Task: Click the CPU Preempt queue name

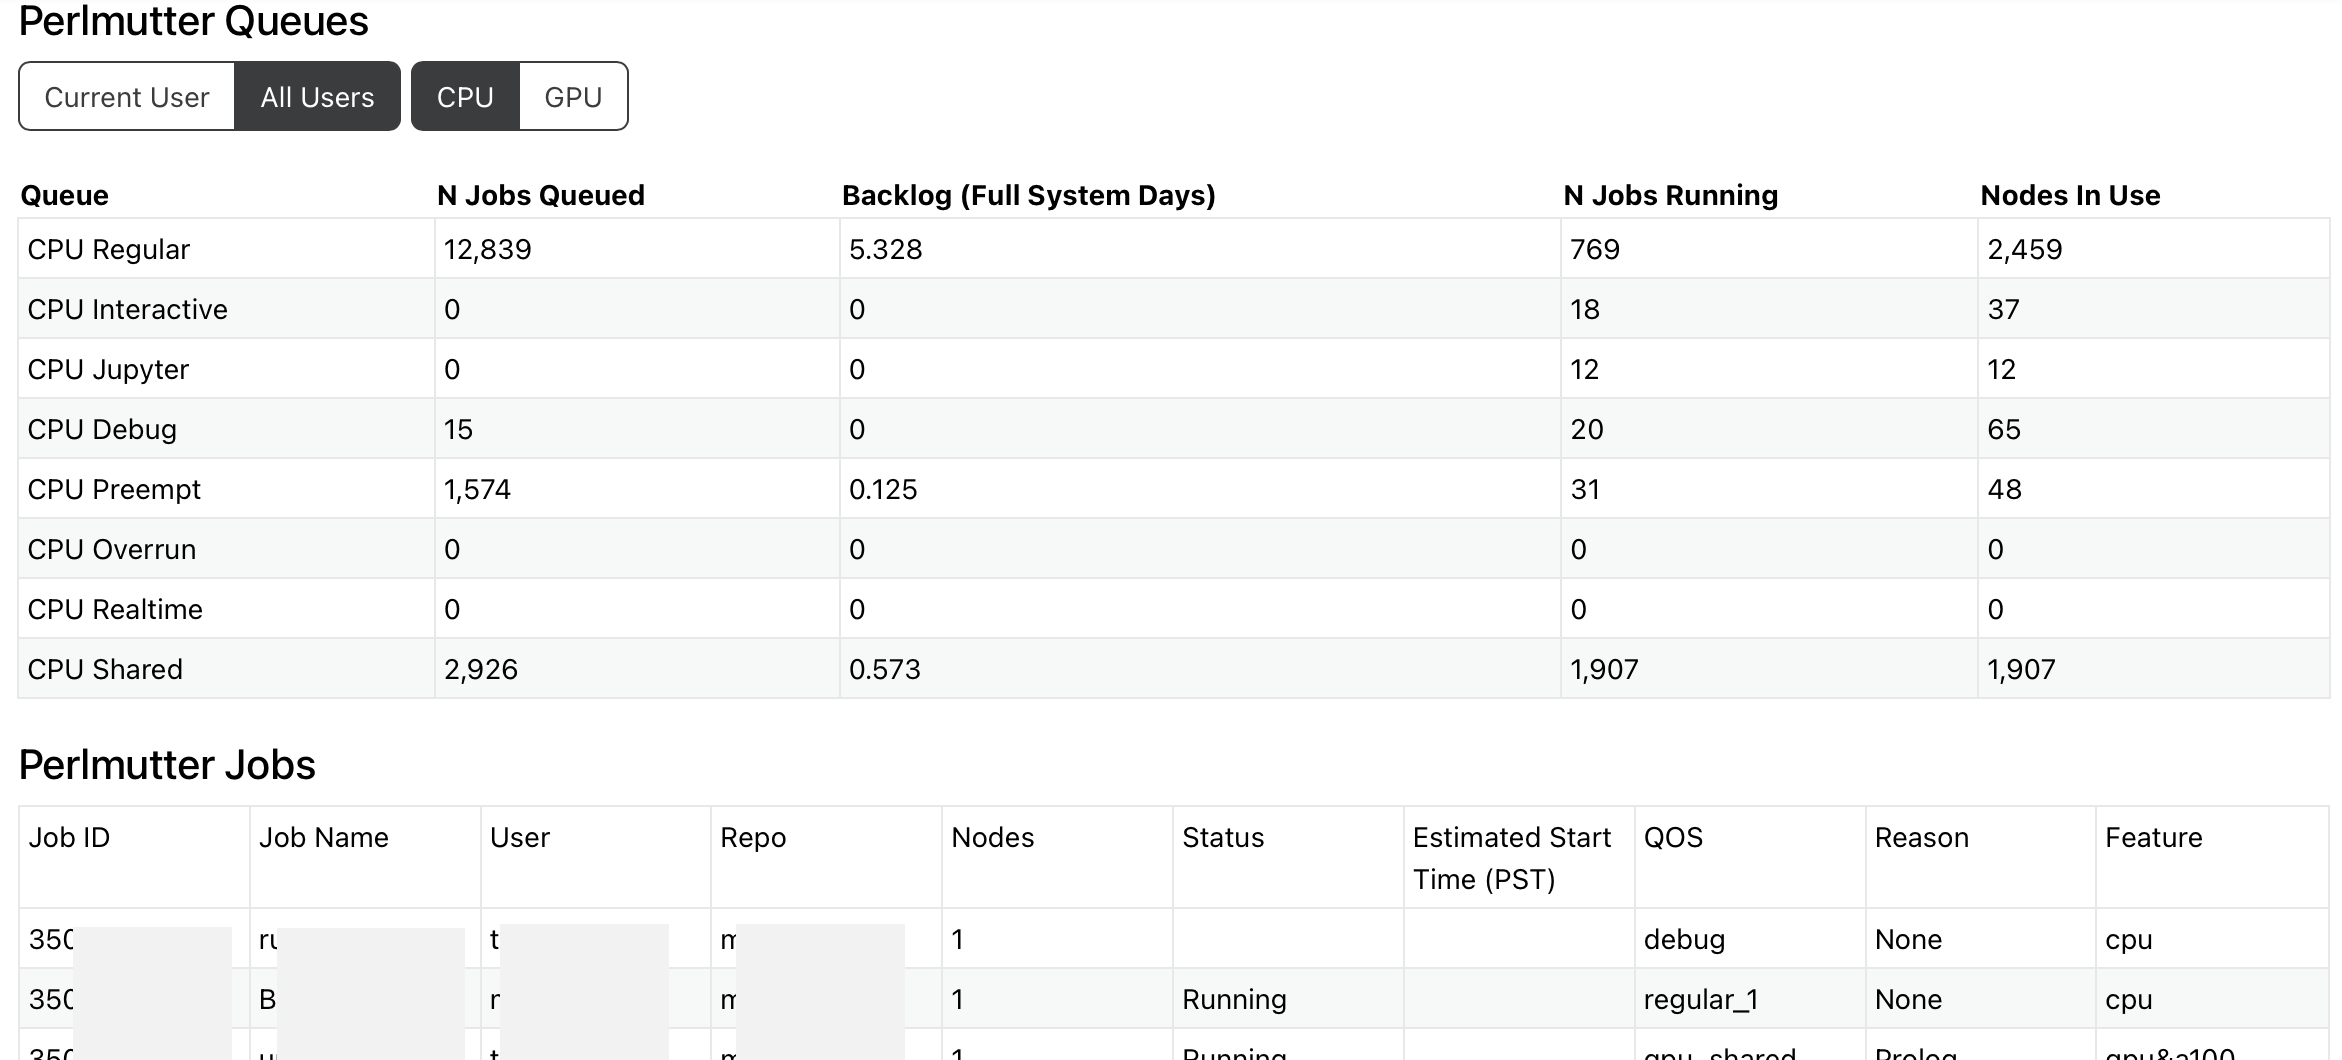Action: click(114, 489)
